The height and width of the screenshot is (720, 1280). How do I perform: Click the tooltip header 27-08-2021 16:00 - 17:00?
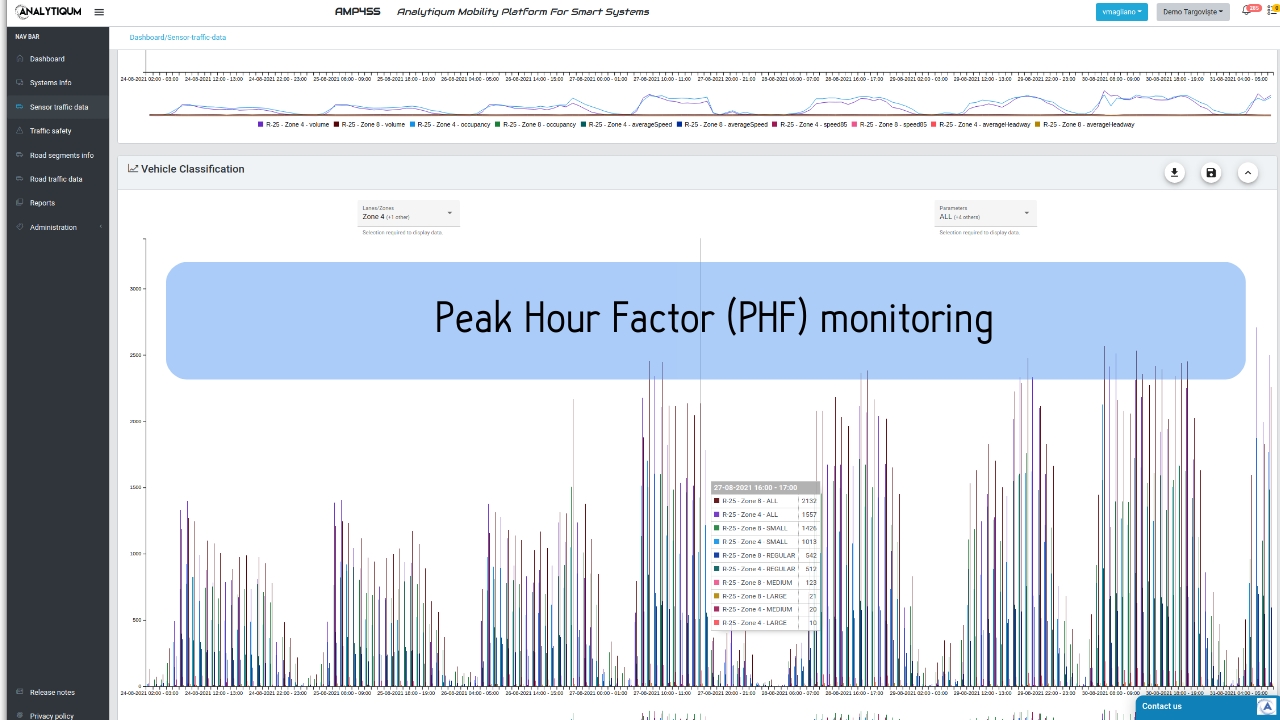pos(765,488)
